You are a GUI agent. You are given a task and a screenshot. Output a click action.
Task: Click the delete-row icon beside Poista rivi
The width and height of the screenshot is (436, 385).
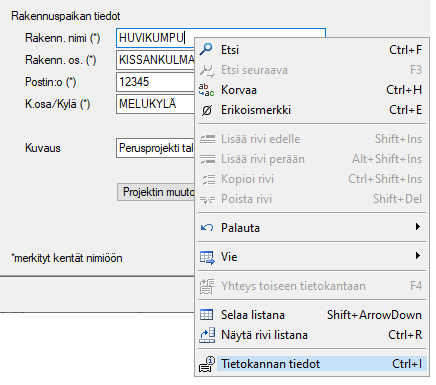(x=207, y=199)
